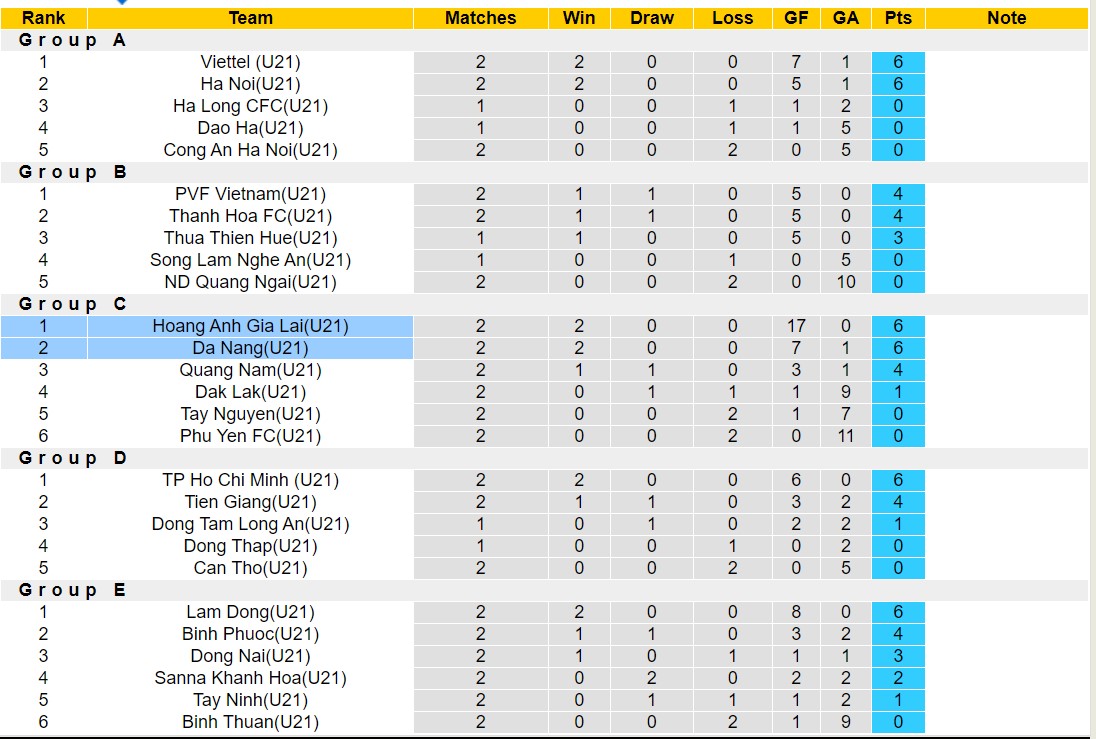Click the Note column header
Viewport: 1096px width, 739px height.
coord(1006,18)
